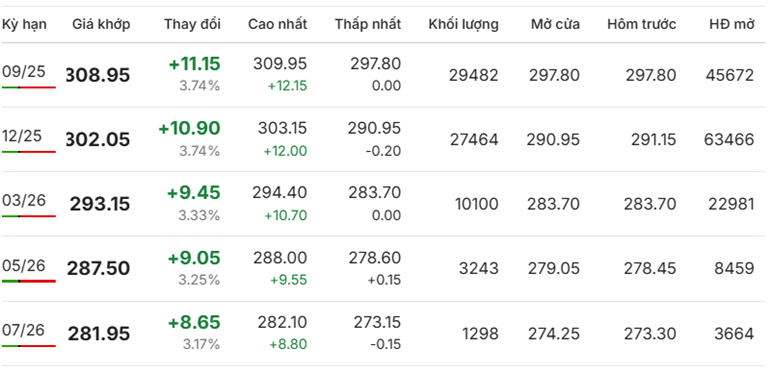The image size is (770, 372).
Task: Click the red-green range bar under 09/25
Action: tap(28, 87)
